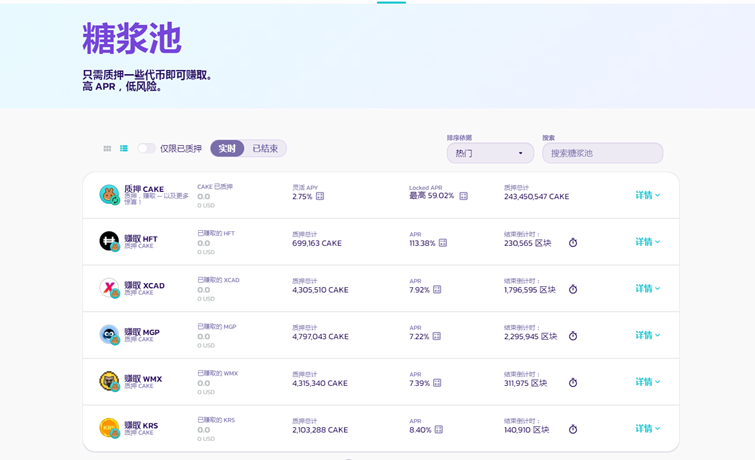Click timer icon in HFT pool row

point(573,242)
